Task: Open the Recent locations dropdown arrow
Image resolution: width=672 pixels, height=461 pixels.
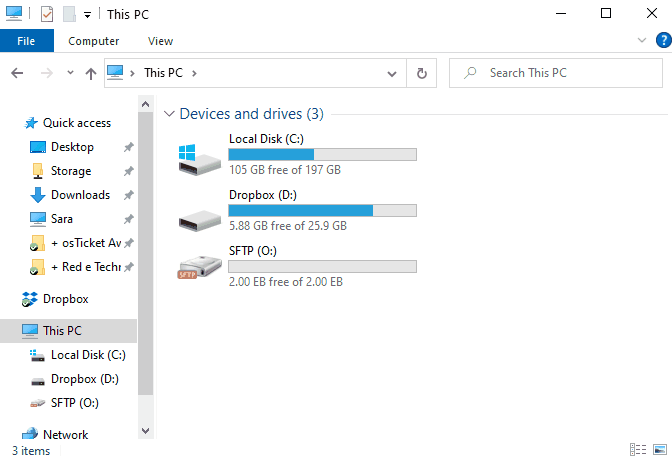Action: coord(70,72)
